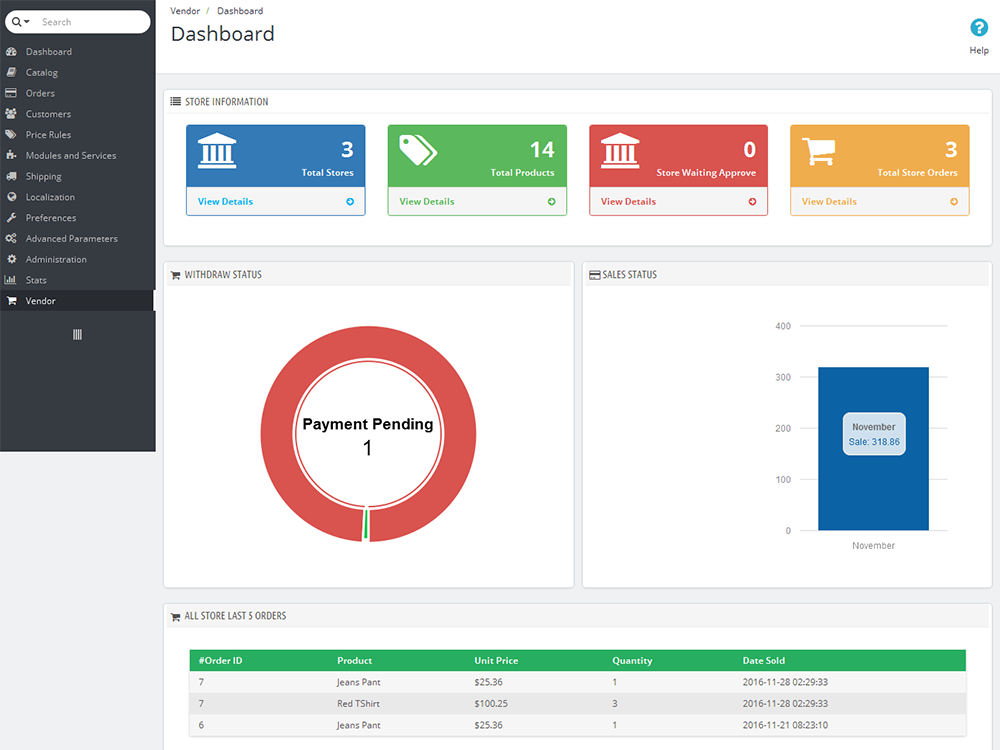Screen dimensions: 1000x750
Task: Click the Sales Status panel heading
Action: tap(629, 275)
